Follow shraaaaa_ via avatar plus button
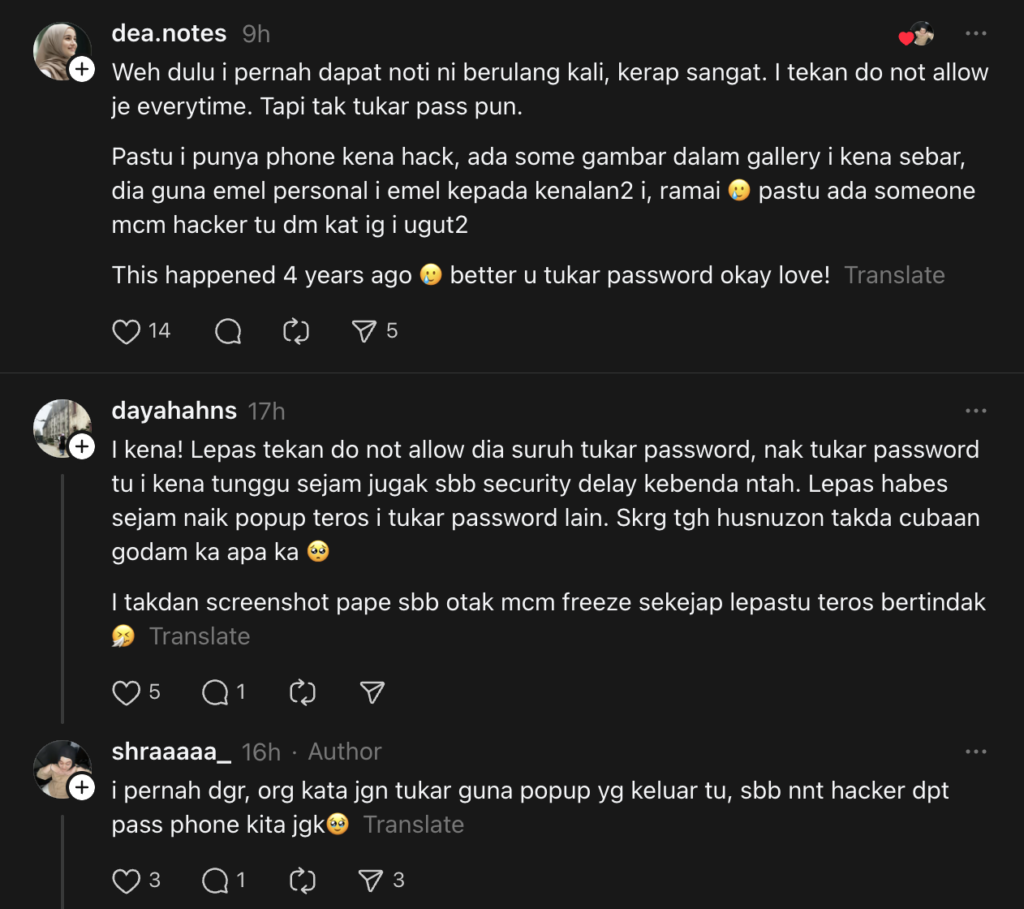The width and height of the screenshot is (1024, 909). tap(81, 788)
